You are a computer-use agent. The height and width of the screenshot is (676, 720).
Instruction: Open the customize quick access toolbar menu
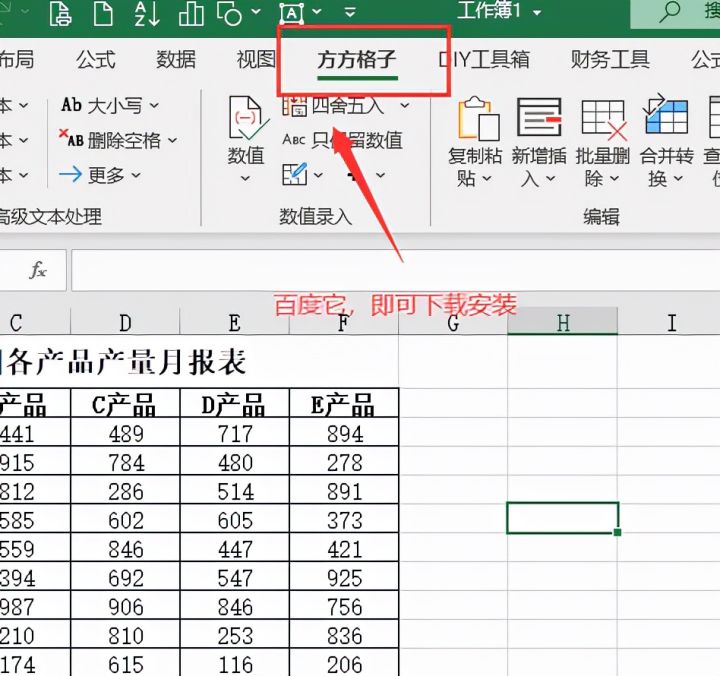point(350,11)
